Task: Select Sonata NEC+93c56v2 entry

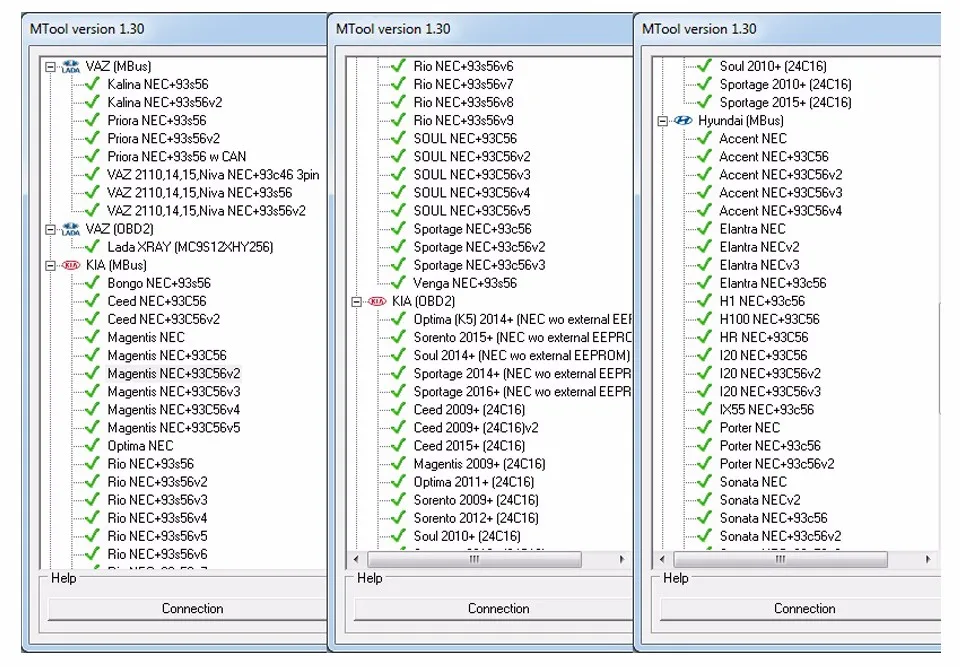Action: (780, 536)
